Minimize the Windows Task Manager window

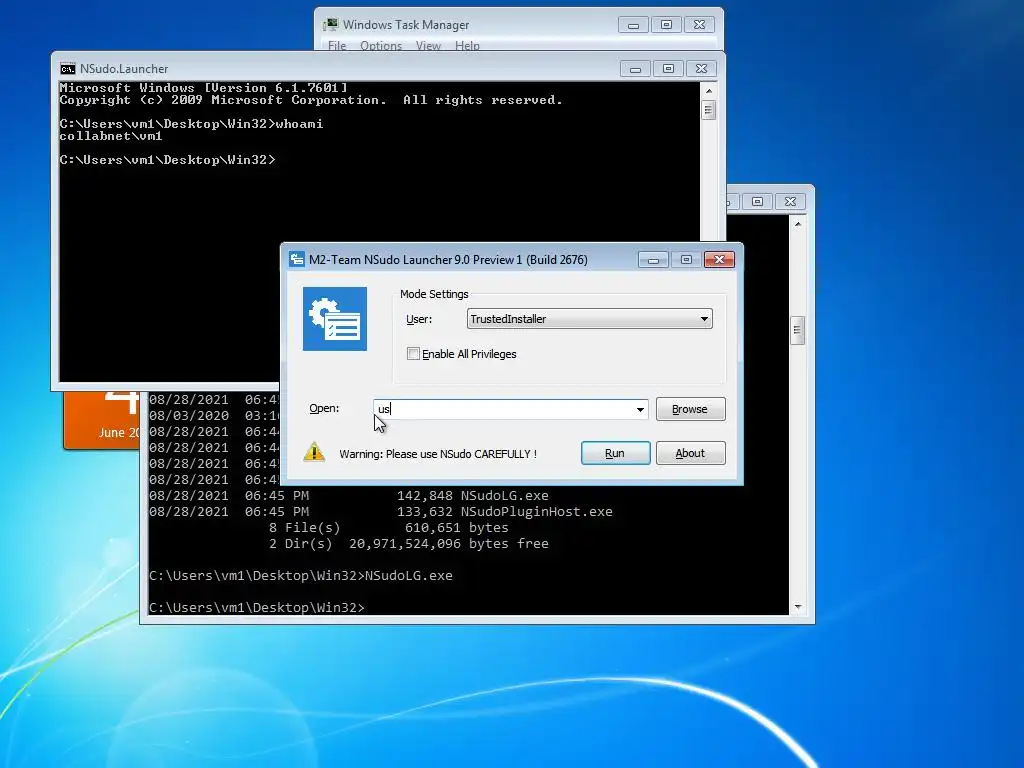633,25
